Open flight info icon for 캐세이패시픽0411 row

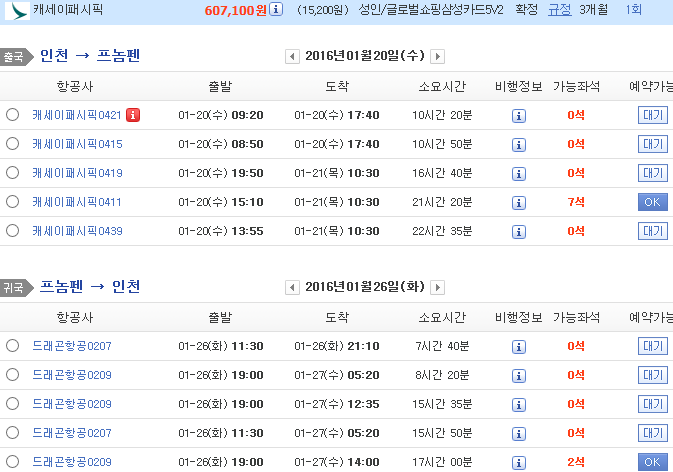click(x=519, y=203)
